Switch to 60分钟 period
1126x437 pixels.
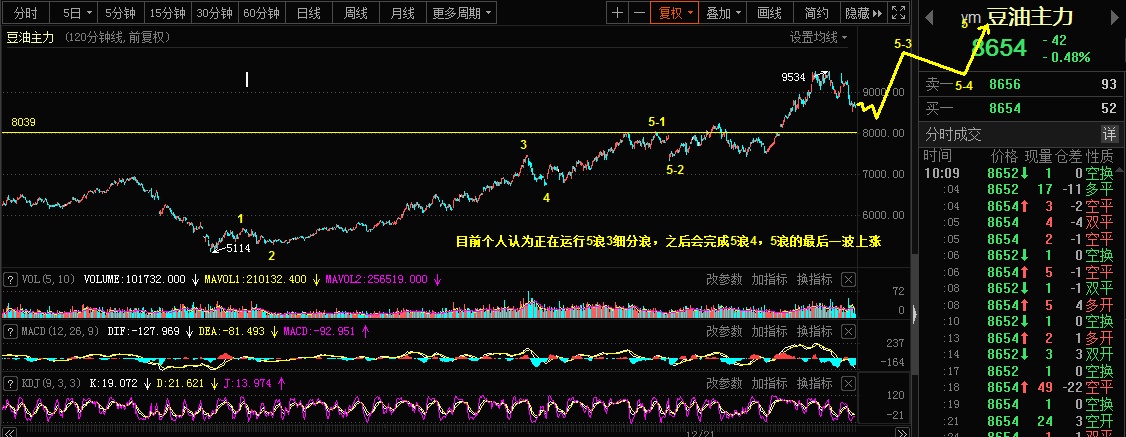(261, 13)
